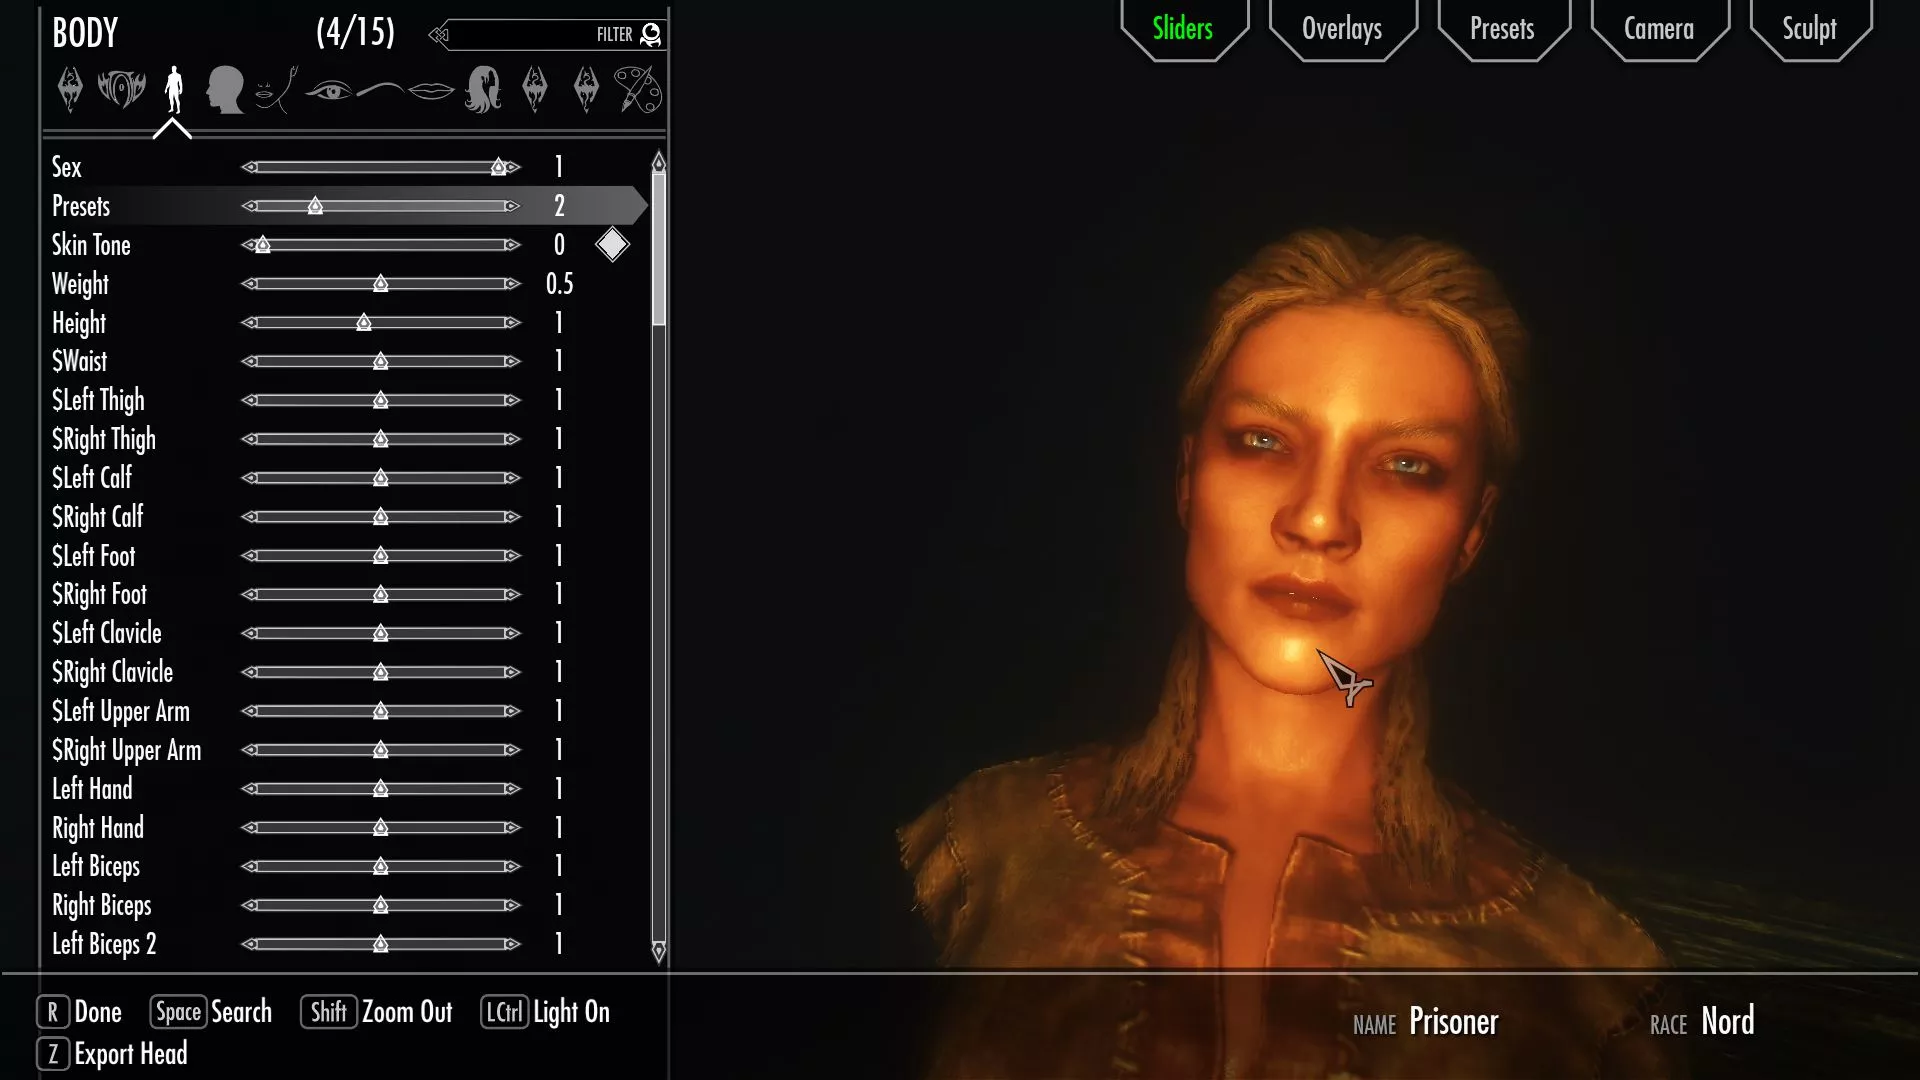Increase the Skin Tone slider with right arrow
1920x1080 pixels.
tap(512, 245)
